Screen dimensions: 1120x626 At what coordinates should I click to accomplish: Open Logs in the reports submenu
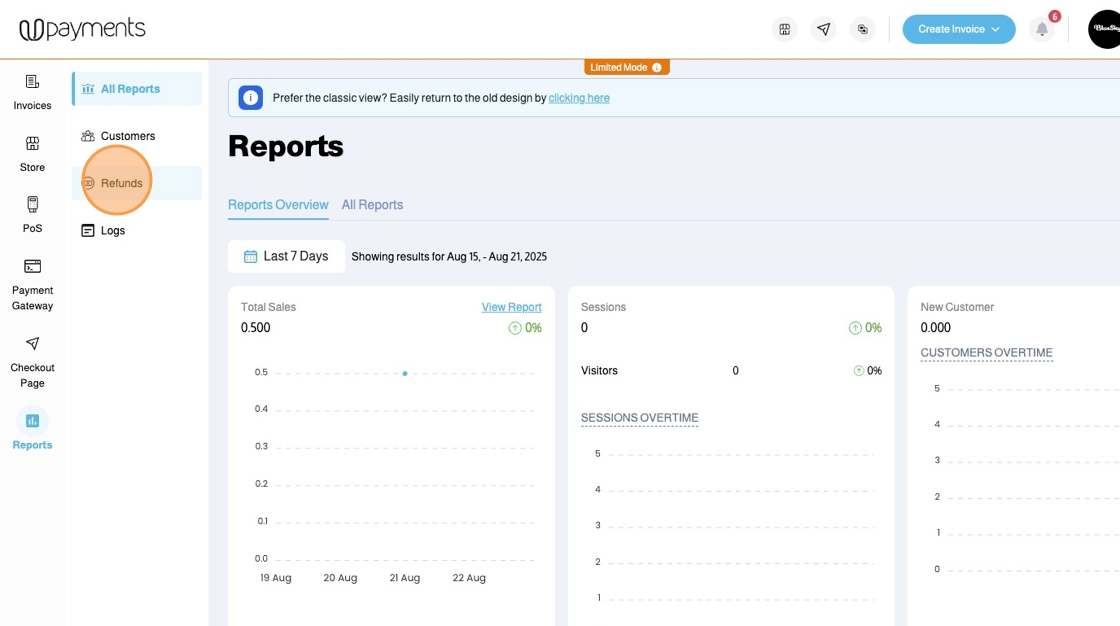112,230
